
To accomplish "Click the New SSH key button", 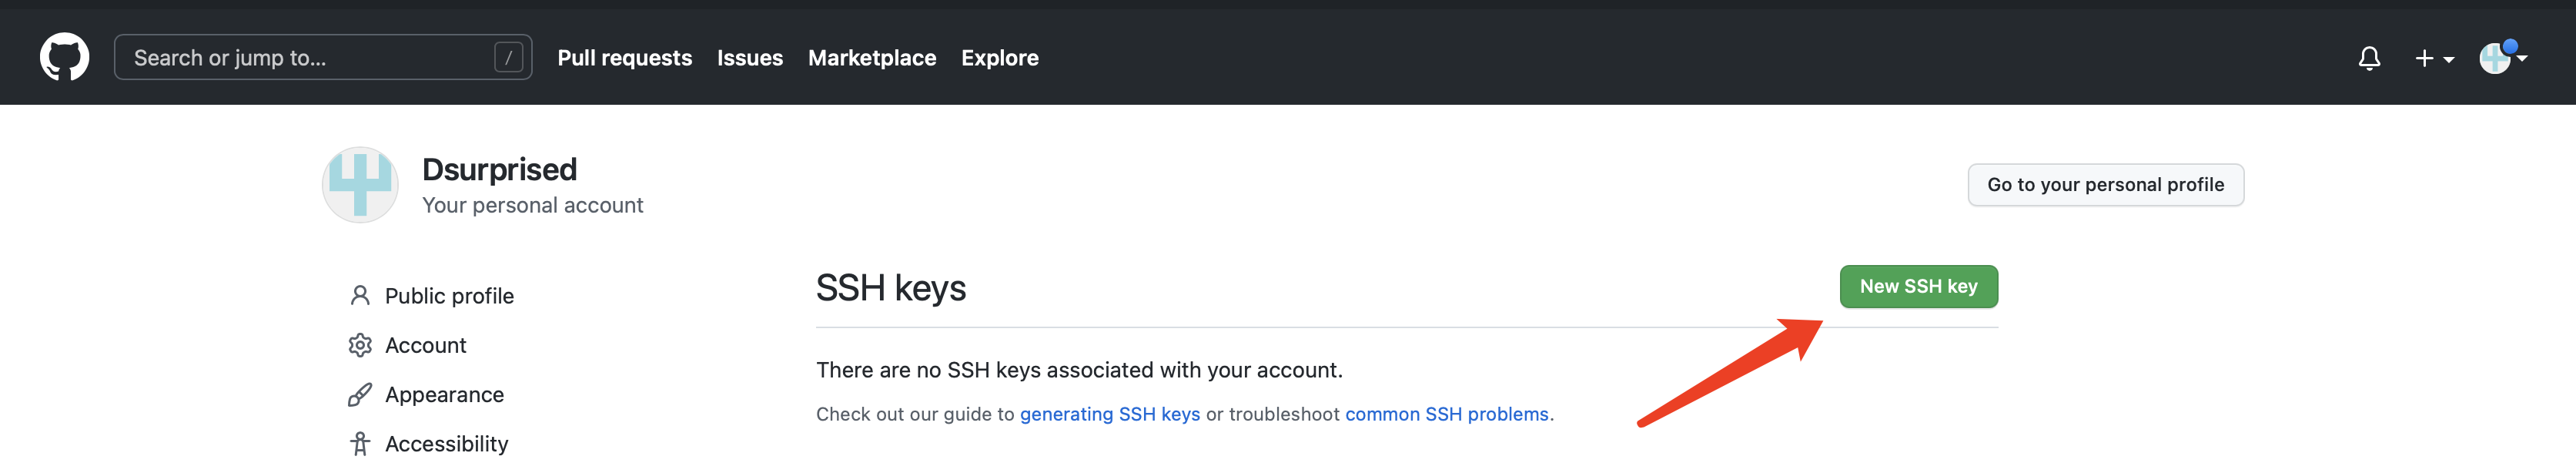I will (x=1918, y=287).
